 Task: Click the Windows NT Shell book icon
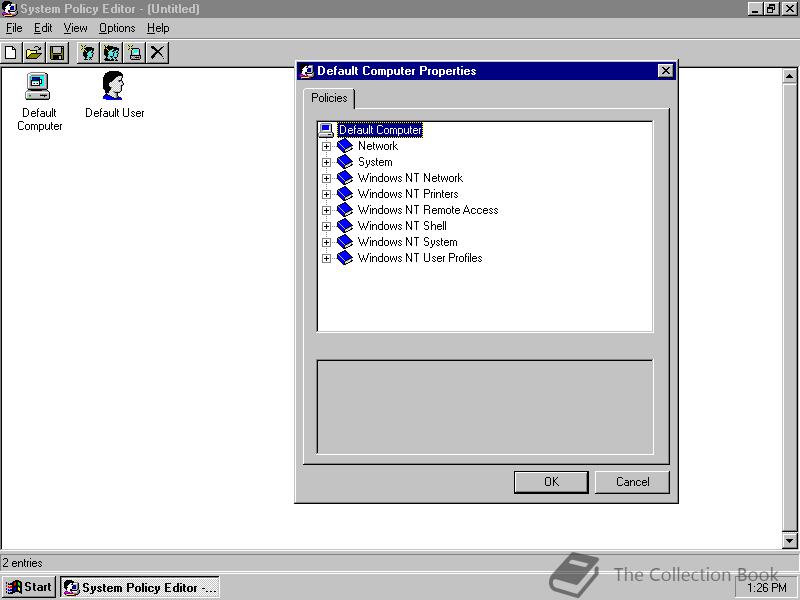[x=345, y=226]
